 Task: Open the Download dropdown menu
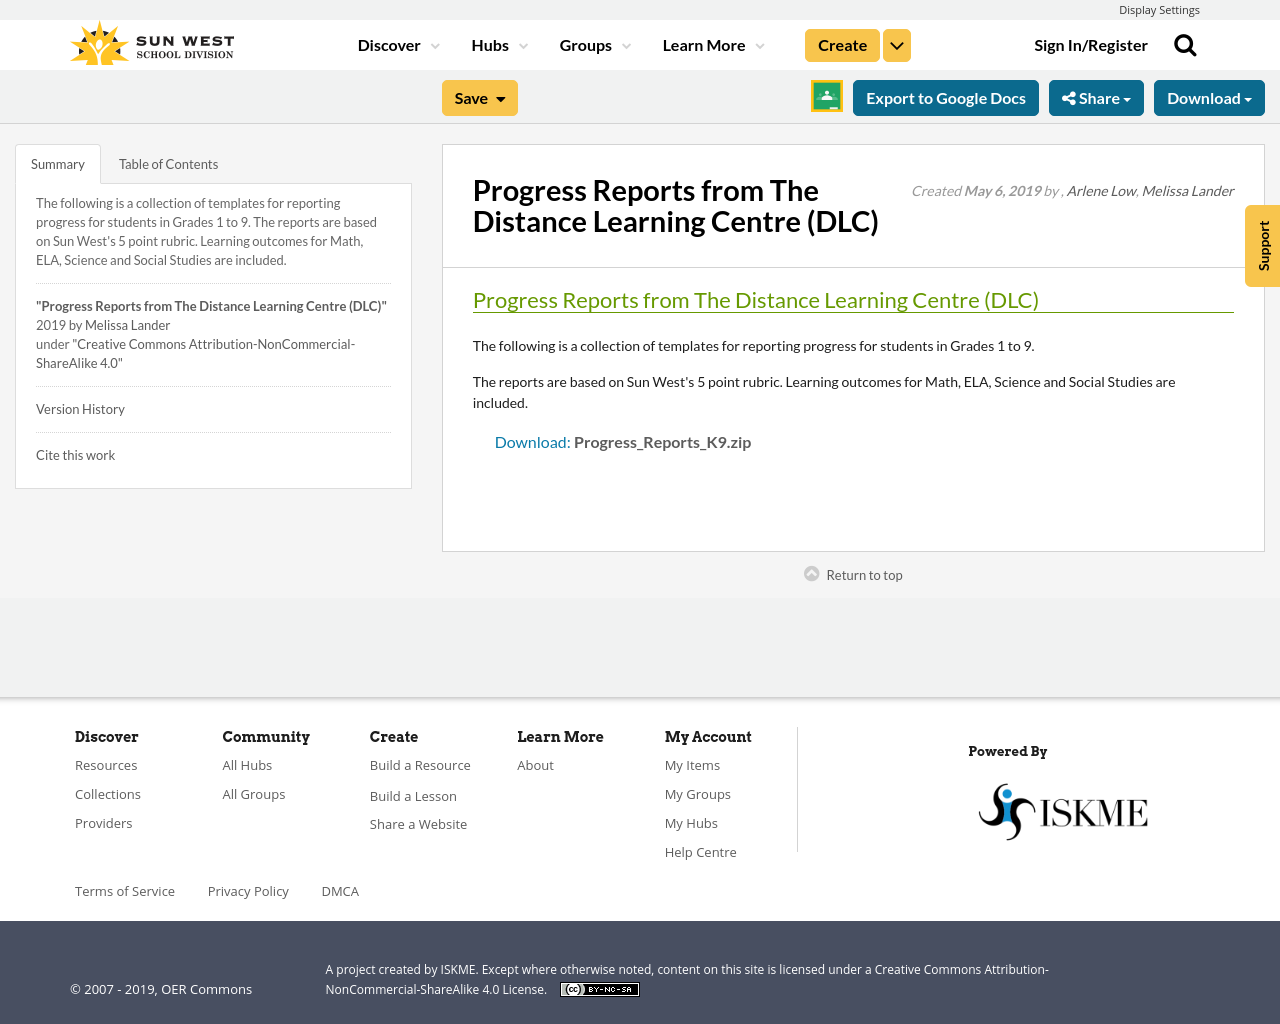[x=1209, y=96]
